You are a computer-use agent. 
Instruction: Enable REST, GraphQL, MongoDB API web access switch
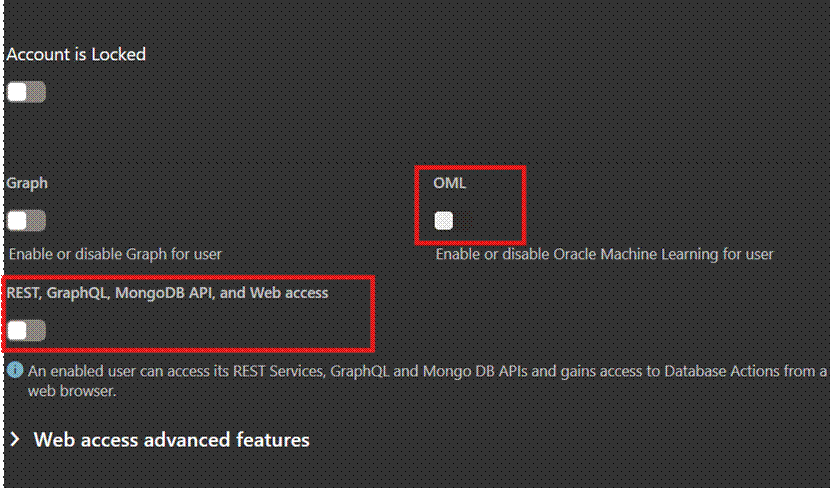pos(26,330)
